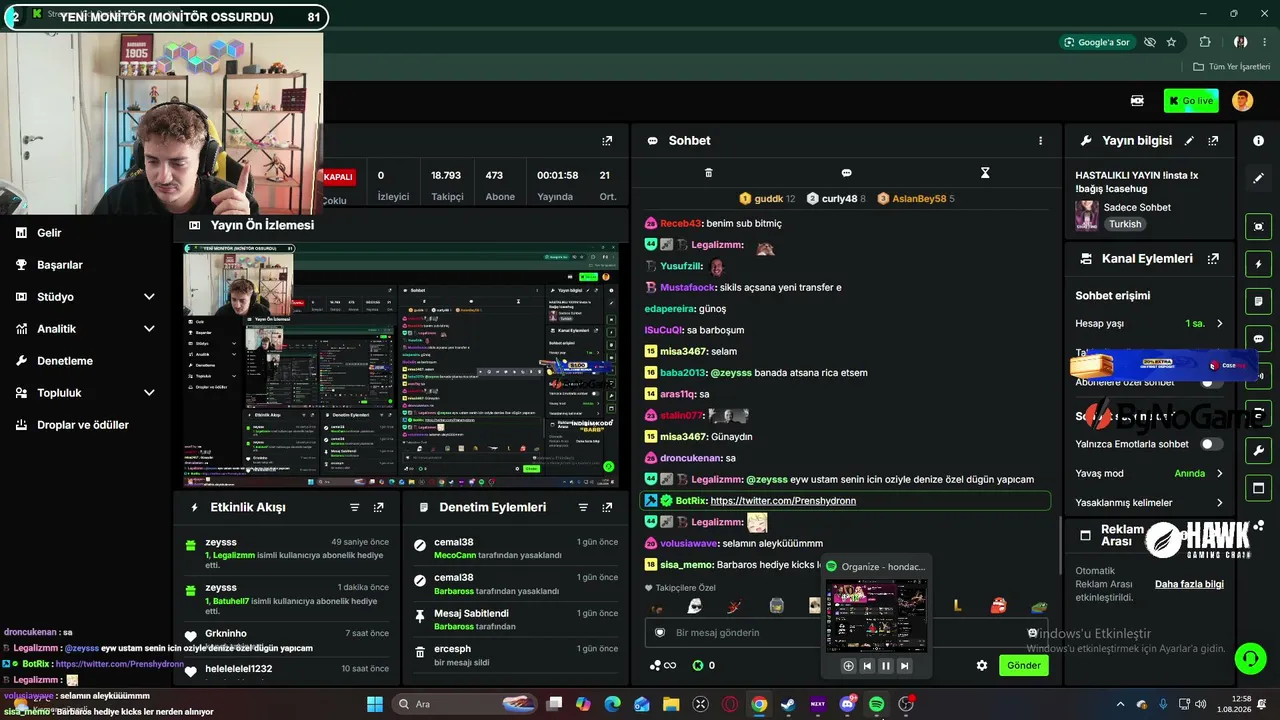This screenshot has width=1280, height=720.
Task: Click the focus frame icon in right rail
Action: (1258, 226)
